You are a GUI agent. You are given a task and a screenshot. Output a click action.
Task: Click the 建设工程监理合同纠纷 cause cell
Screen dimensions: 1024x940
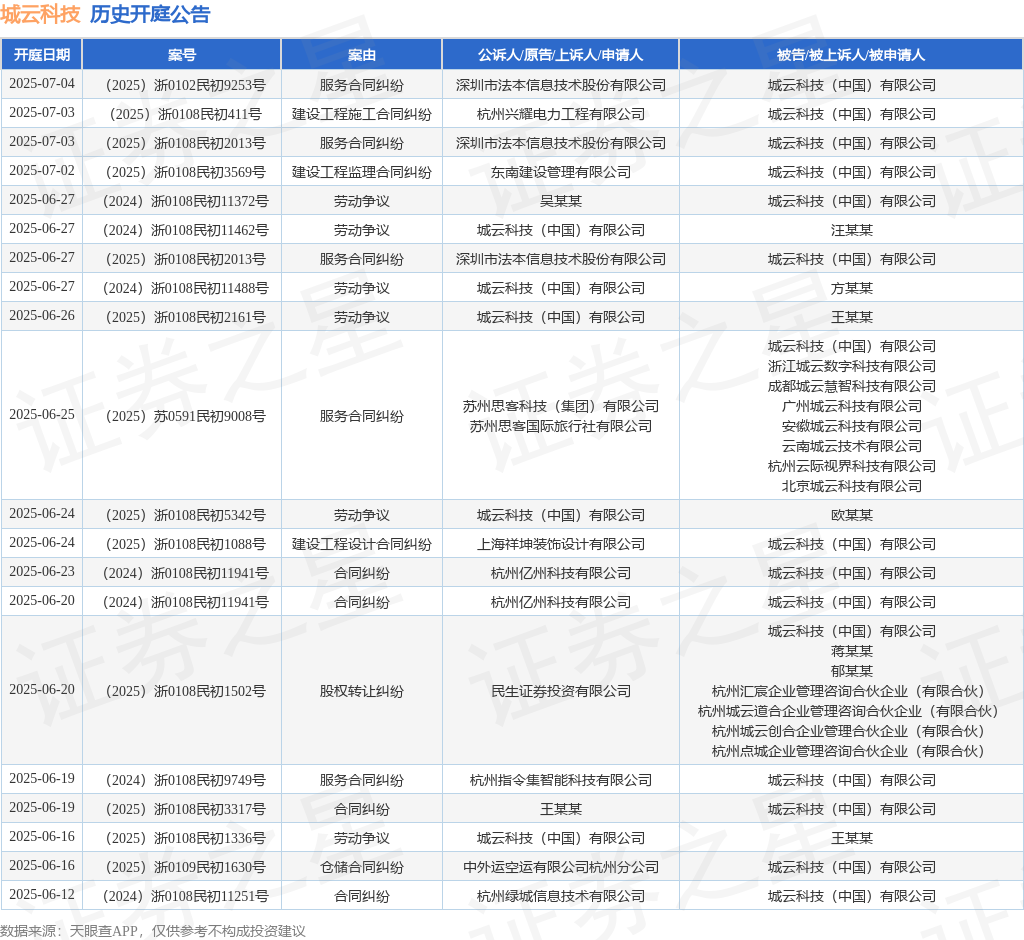click(x=362, y=172)
